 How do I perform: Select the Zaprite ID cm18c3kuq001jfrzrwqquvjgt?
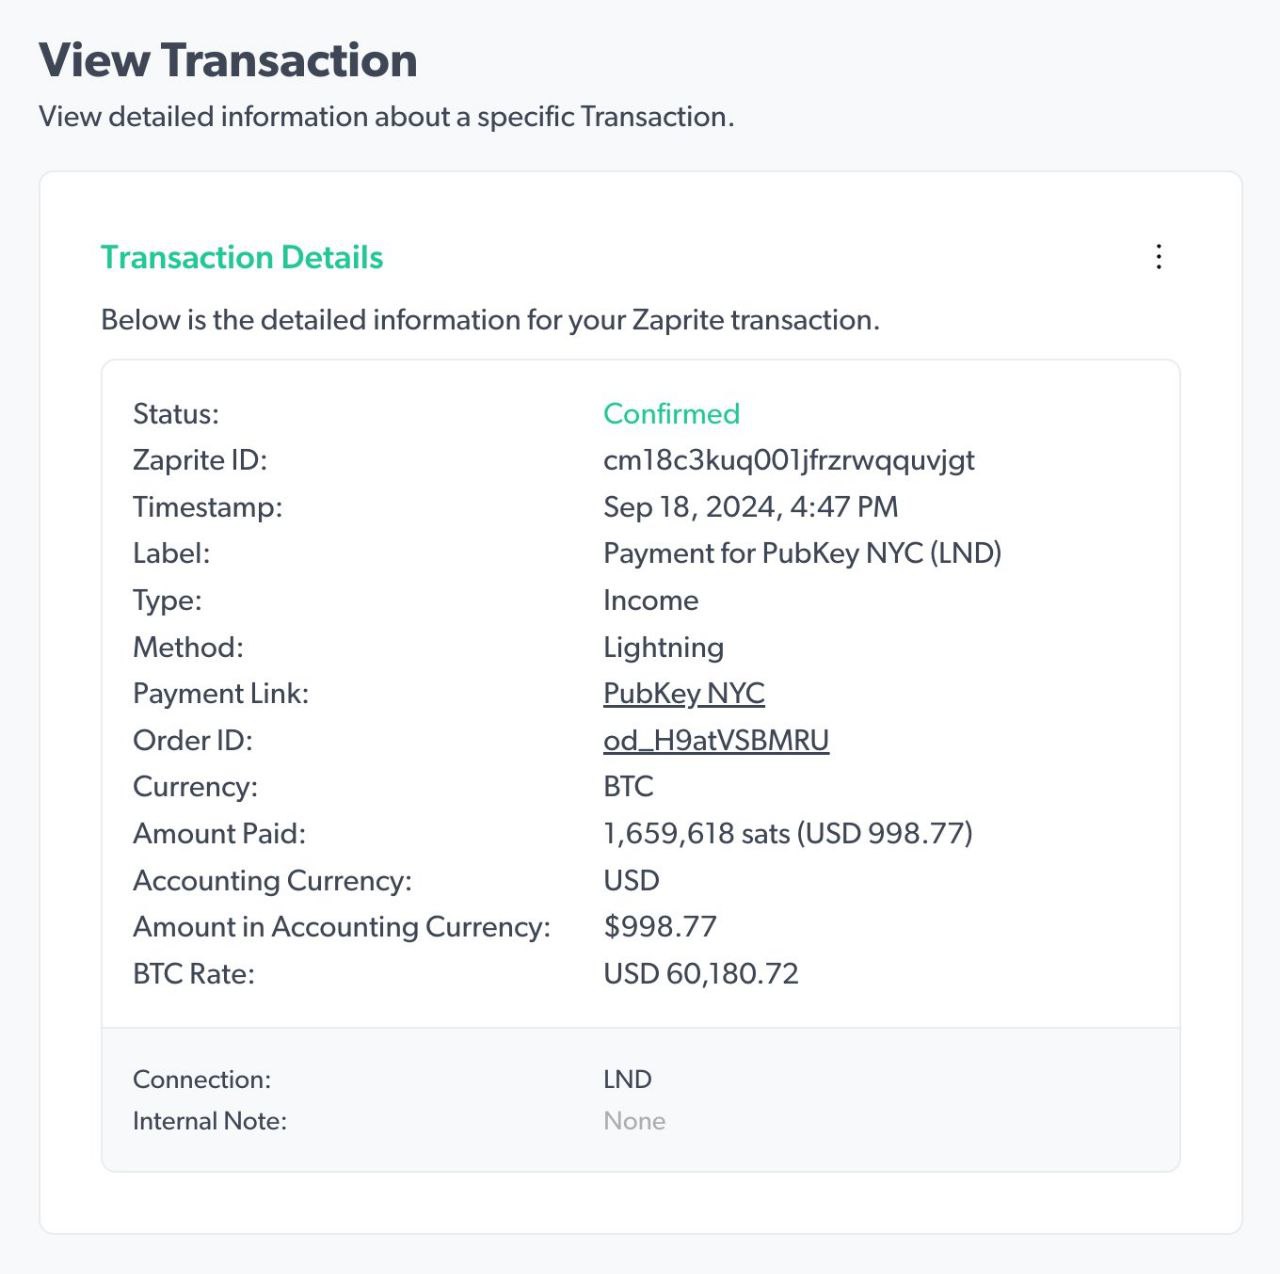[x=788, y=460]
